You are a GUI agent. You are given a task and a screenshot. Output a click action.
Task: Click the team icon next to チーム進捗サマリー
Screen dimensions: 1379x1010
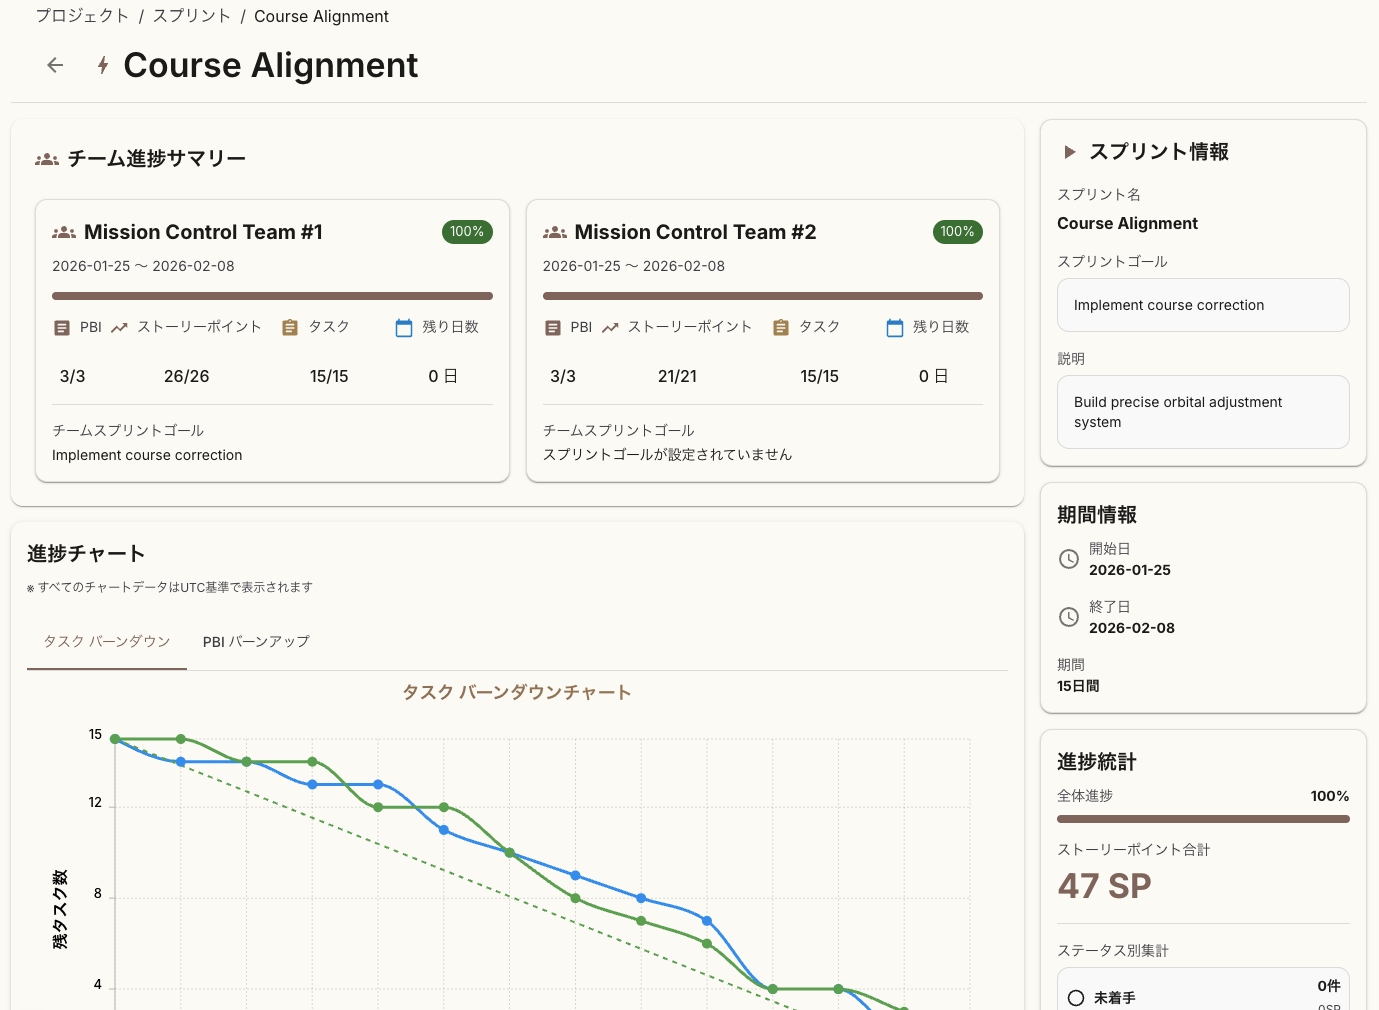[47, 159]
